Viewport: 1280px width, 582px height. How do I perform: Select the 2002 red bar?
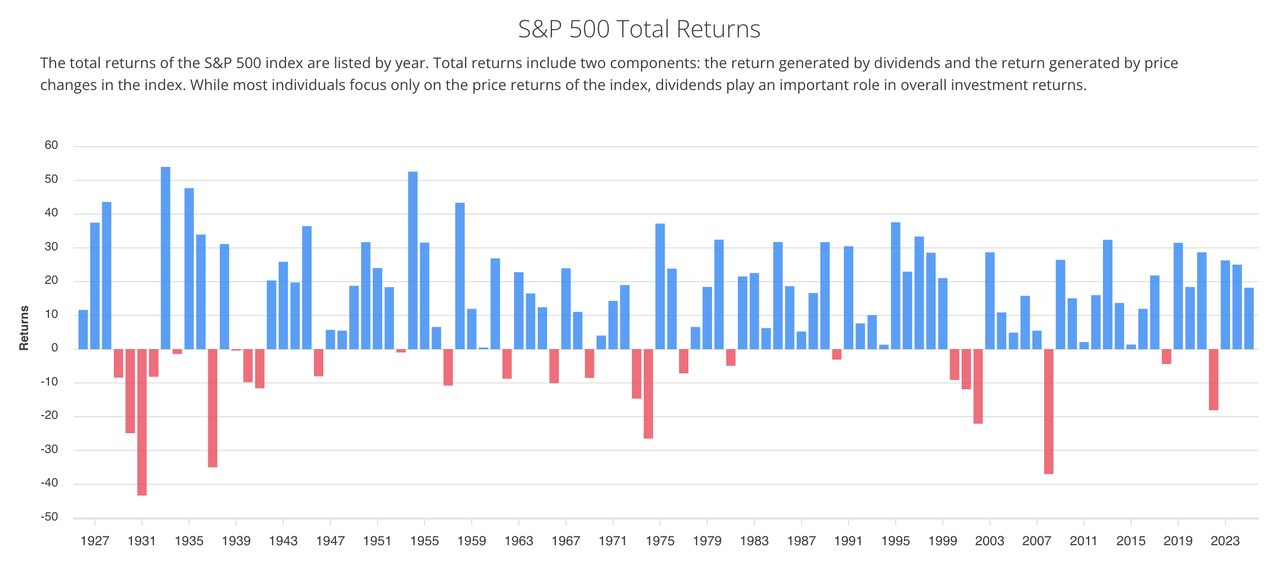pyautogui.click(x=978, y=386)
